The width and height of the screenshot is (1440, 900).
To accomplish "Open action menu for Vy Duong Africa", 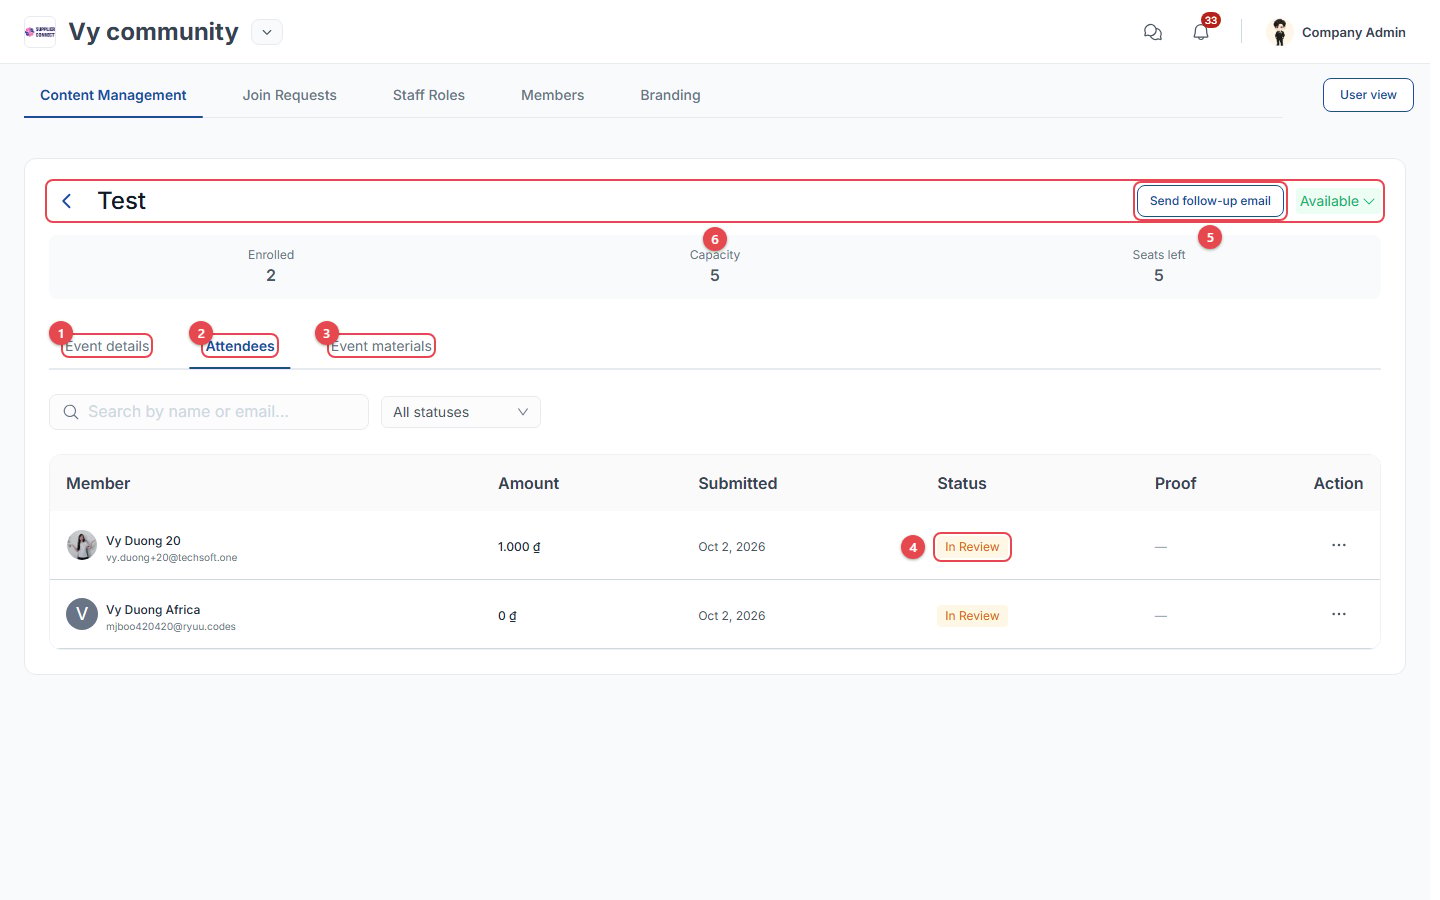I will 1339,614.
